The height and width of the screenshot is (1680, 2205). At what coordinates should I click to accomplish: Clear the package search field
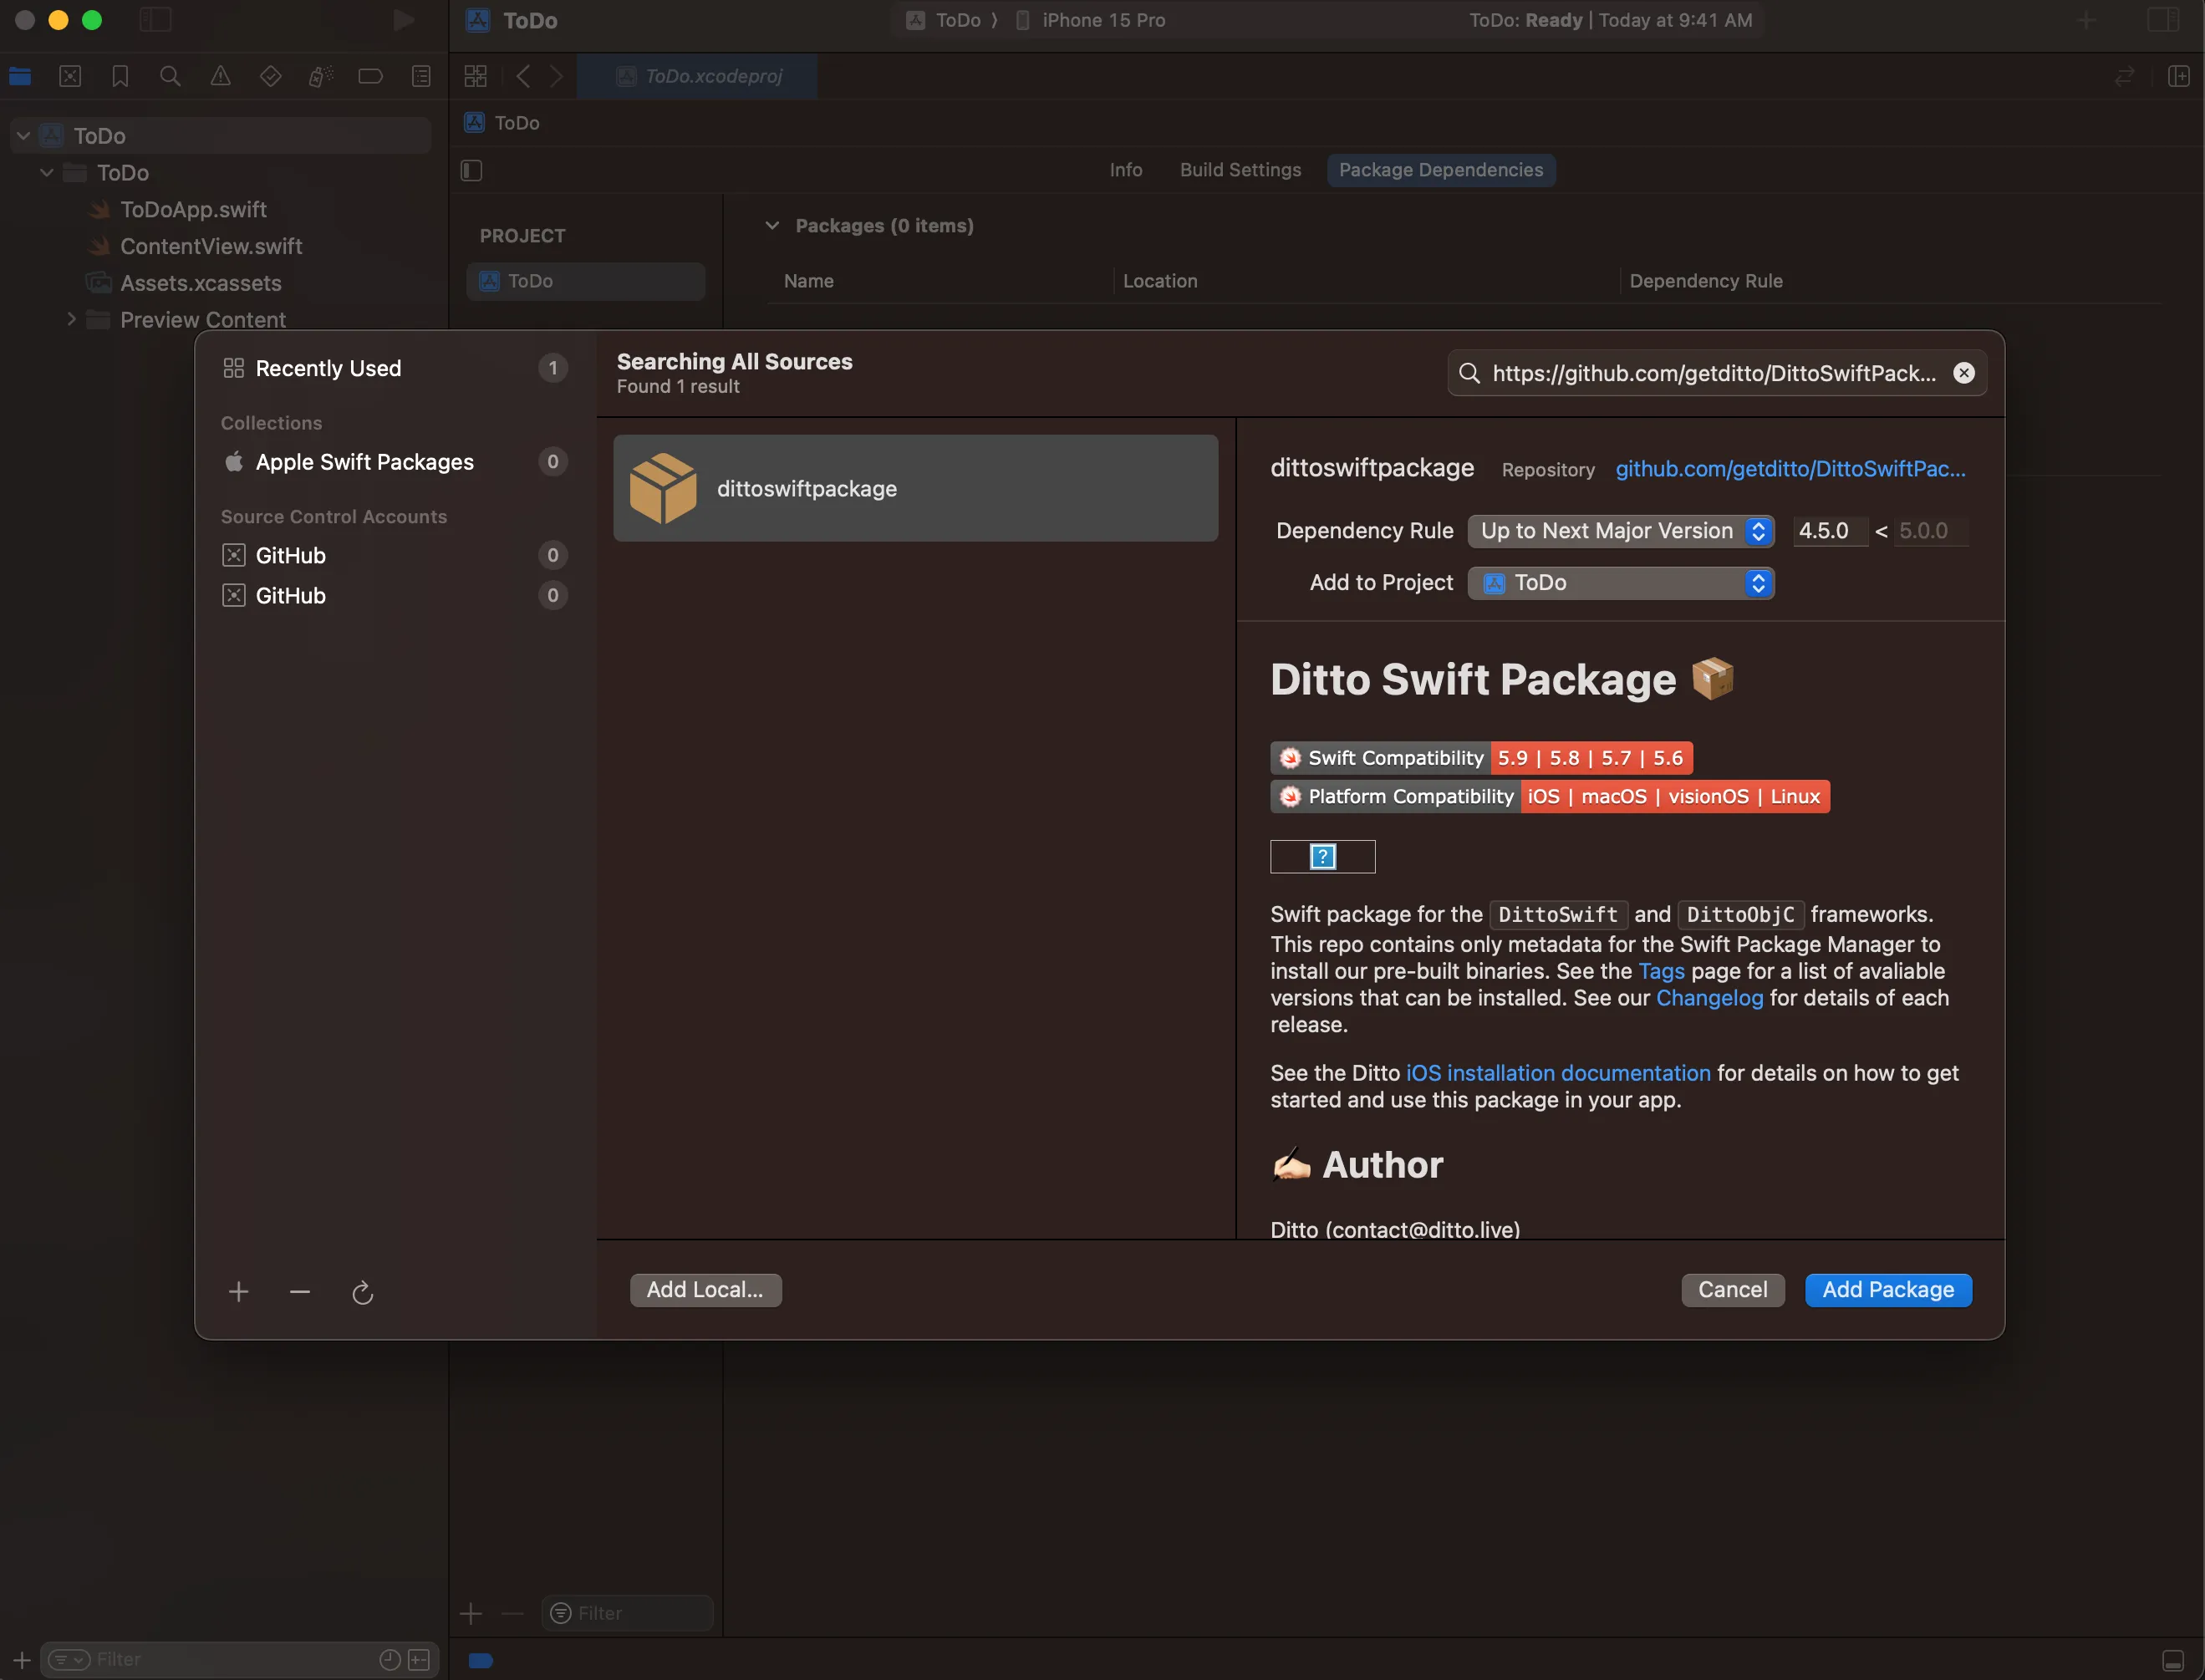coord(1964,373)
